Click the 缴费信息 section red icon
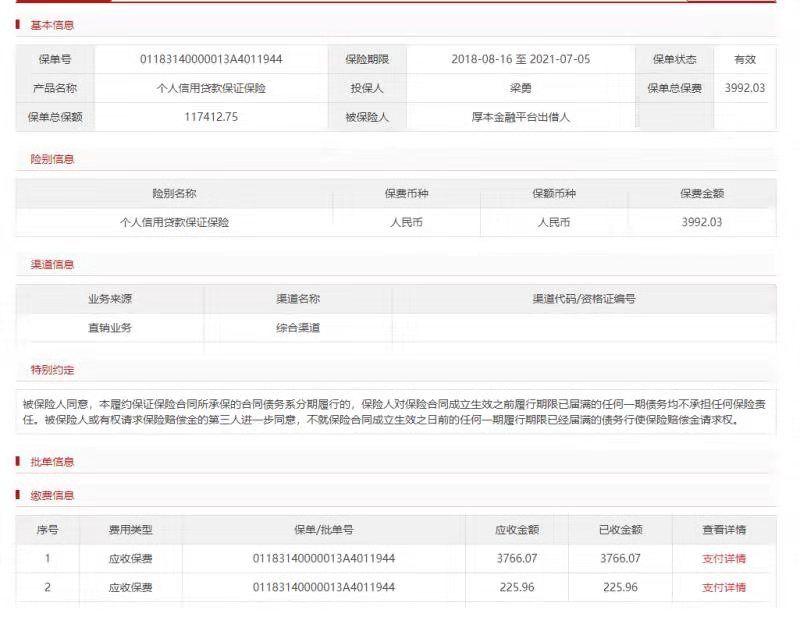This screenshot has width=800, height=617. coord(20,494)
